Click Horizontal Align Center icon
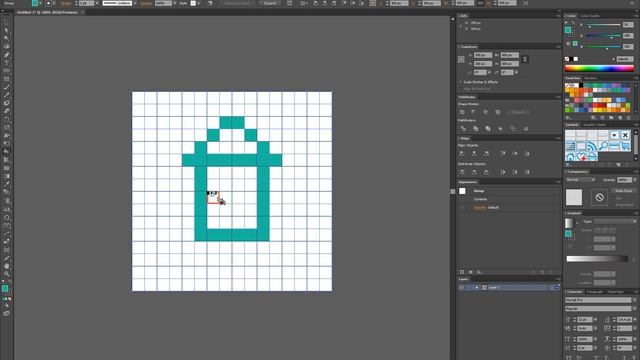The height and width of the screenshot is (360, 640). [474, 153]
